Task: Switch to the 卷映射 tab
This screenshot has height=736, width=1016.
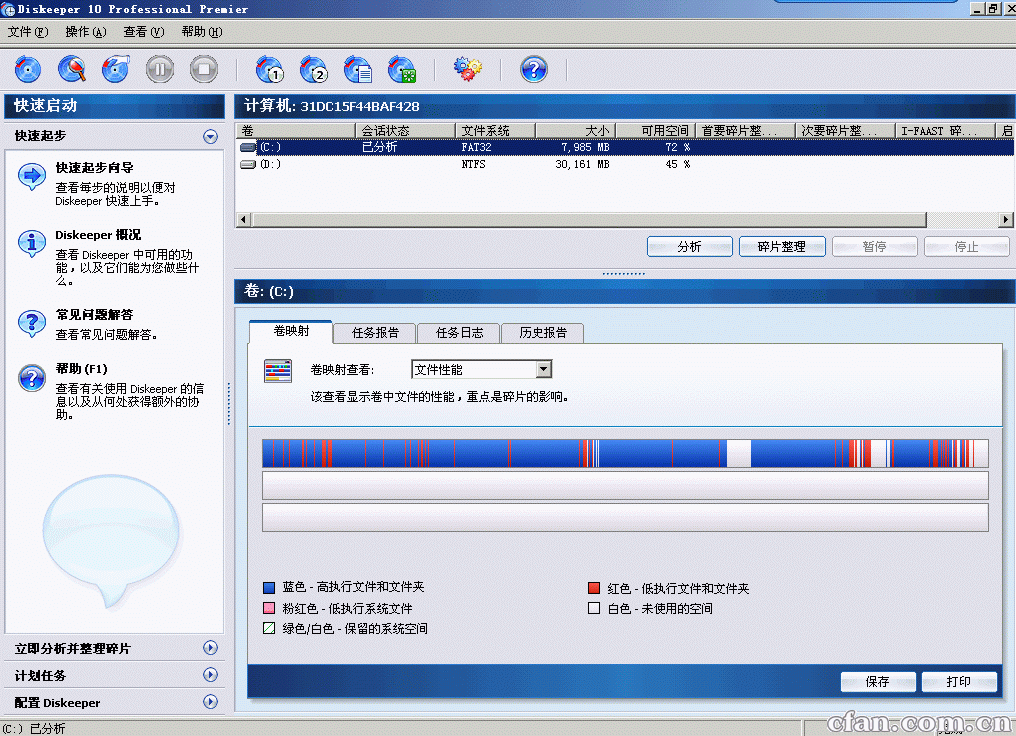Action: pyautogui.click(x=291, y=331)
